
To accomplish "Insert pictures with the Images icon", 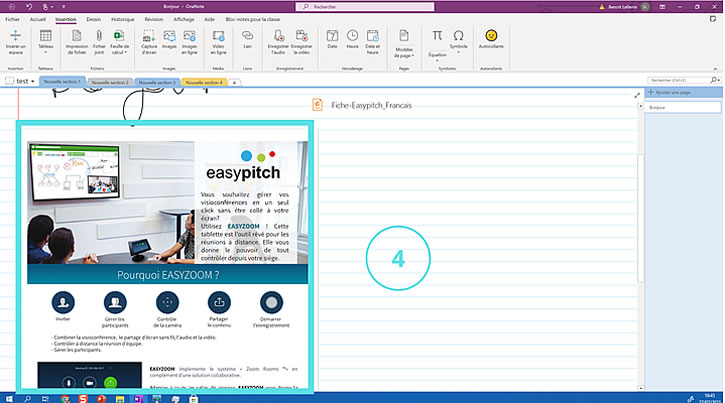I will click(x=169, y=40).
